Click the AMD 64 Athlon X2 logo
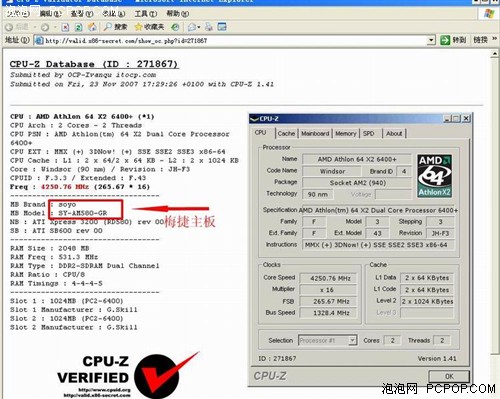The image size is (500, 399). tap(434, 176)
